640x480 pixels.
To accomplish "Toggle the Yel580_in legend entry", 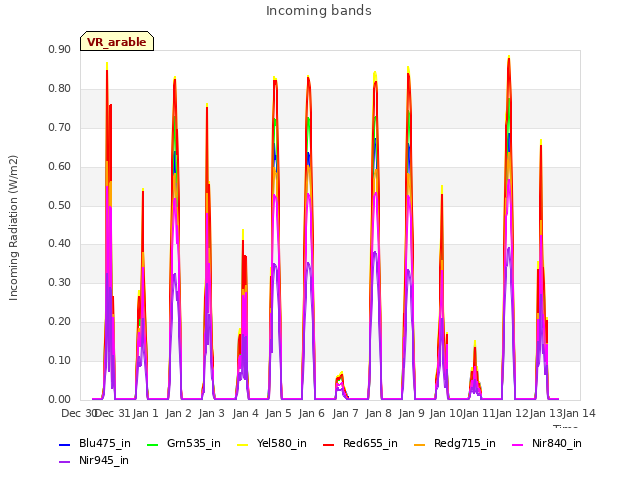I will click(272, 444).
